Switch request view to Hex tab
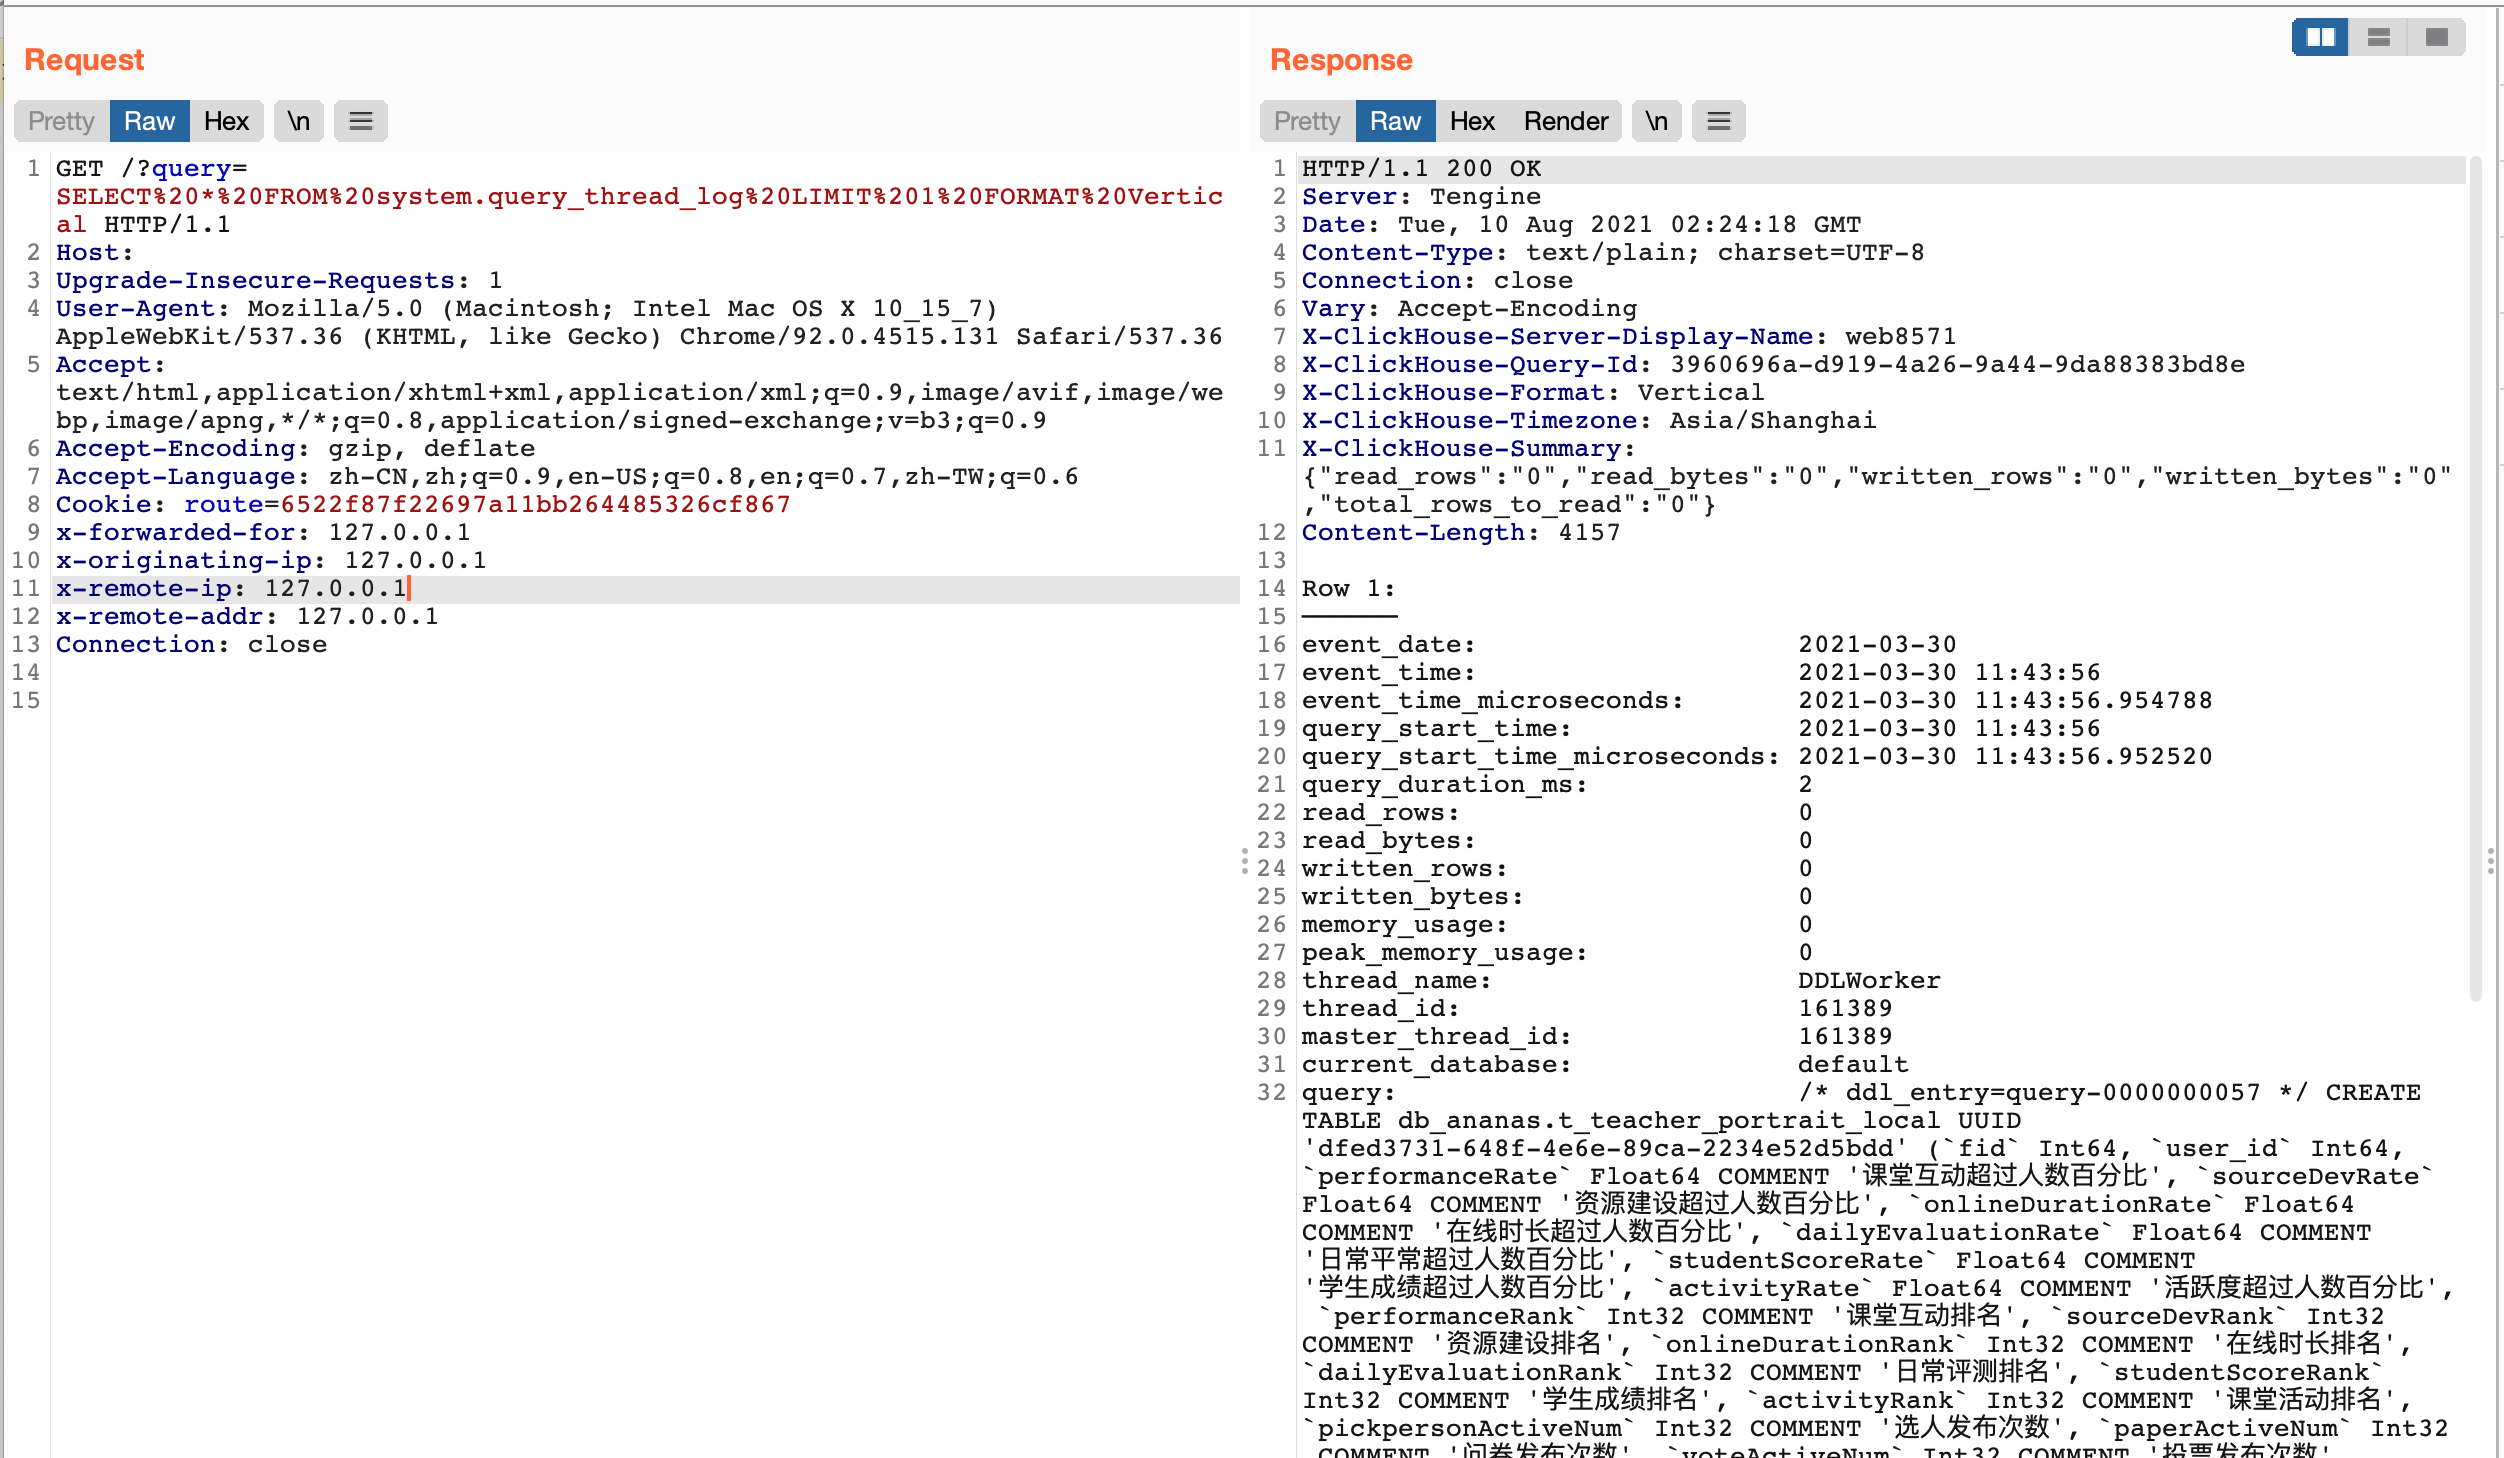The width and height of the screenshot is (2504, 1458). pos(226,121)
